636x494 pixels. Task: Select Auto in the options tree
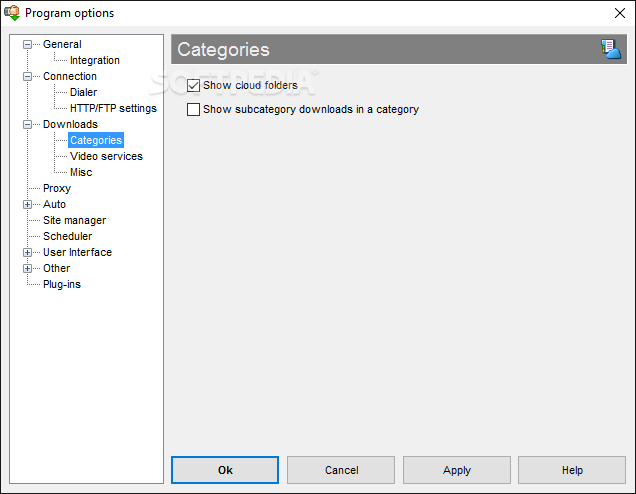tap(54, 204)
